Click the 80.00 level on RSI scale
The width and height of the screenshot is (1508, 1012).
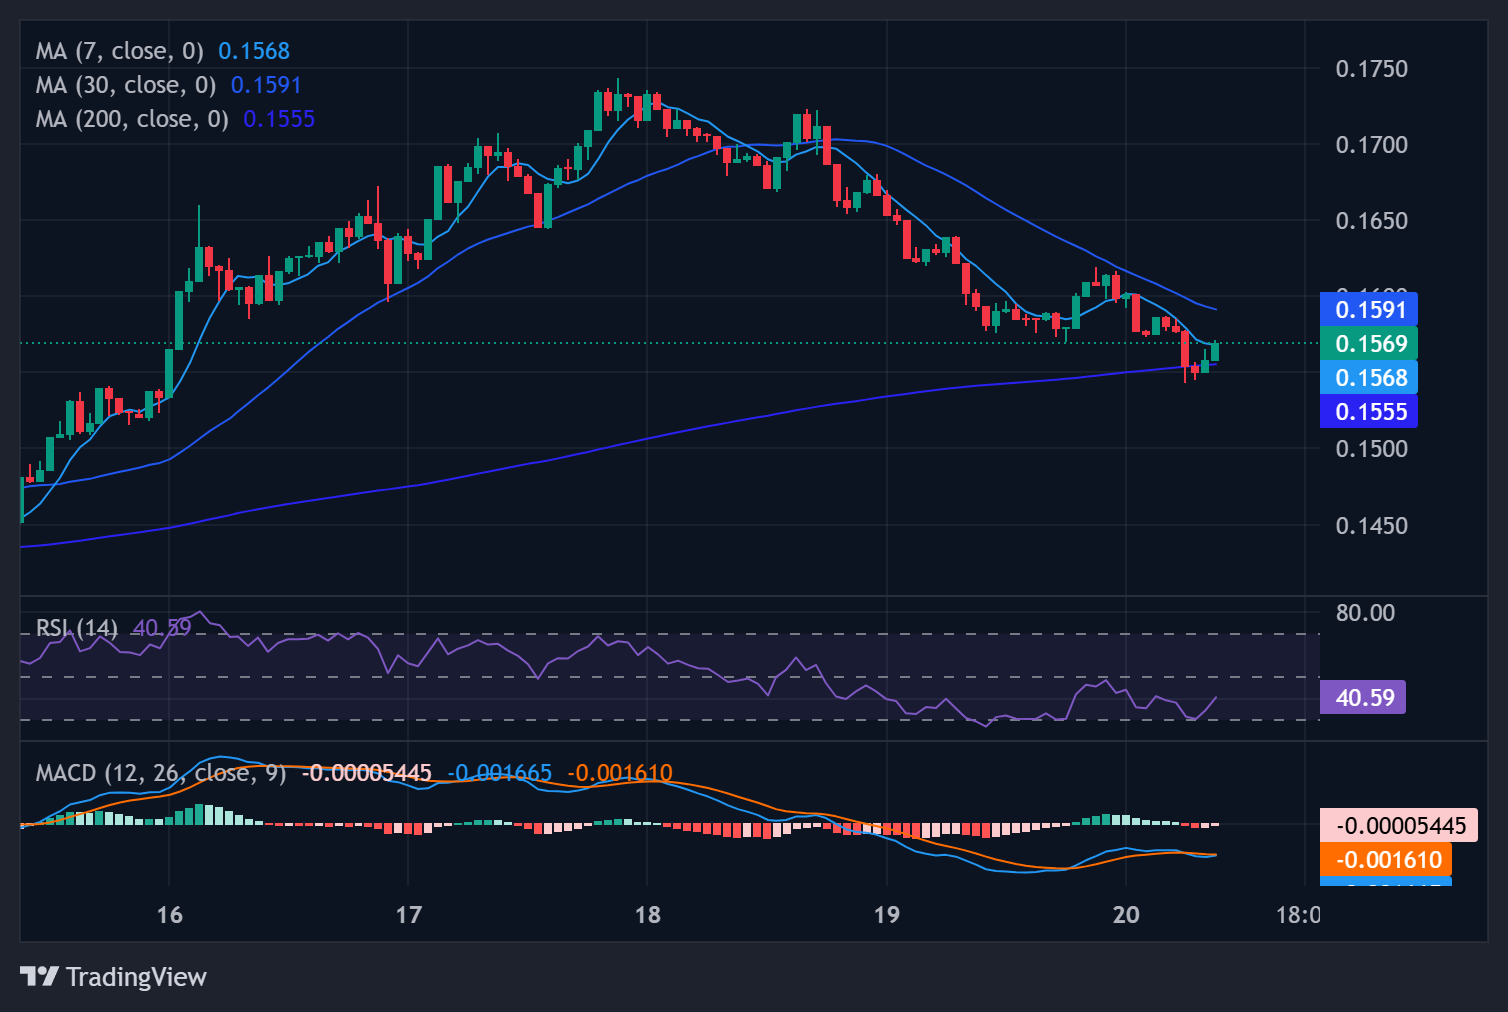pos(1365,613)
